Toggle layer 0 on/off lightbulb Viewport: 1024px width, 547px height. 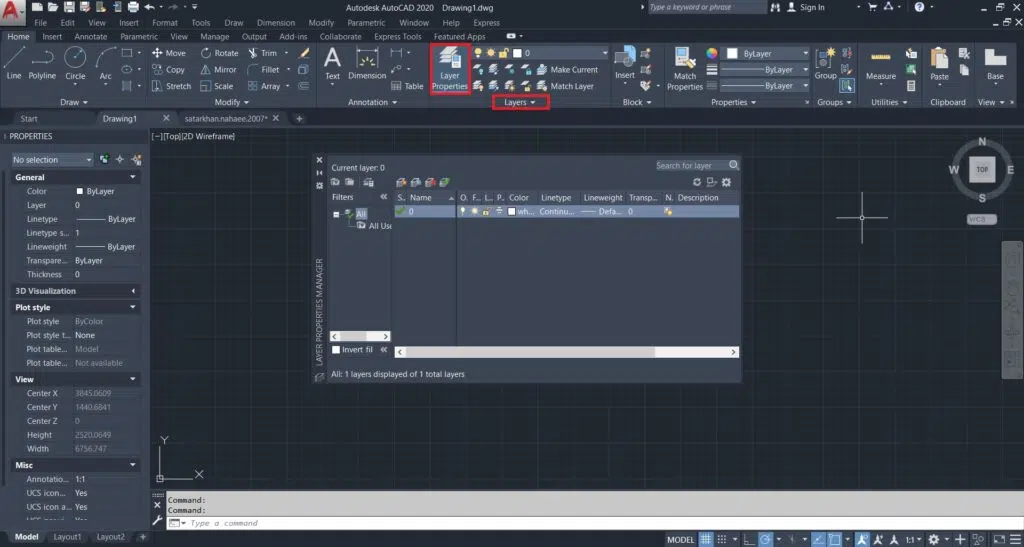pos(463,212)
